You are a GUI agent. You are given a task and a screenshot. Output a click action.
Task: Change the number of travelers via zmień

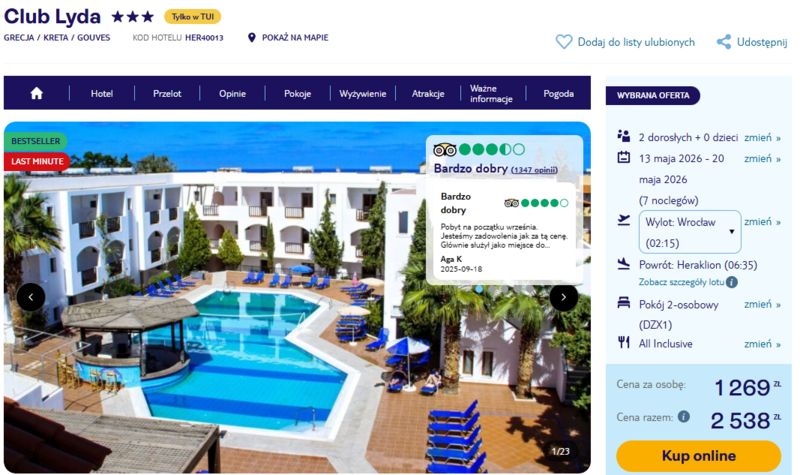click(x=762, y=138)
